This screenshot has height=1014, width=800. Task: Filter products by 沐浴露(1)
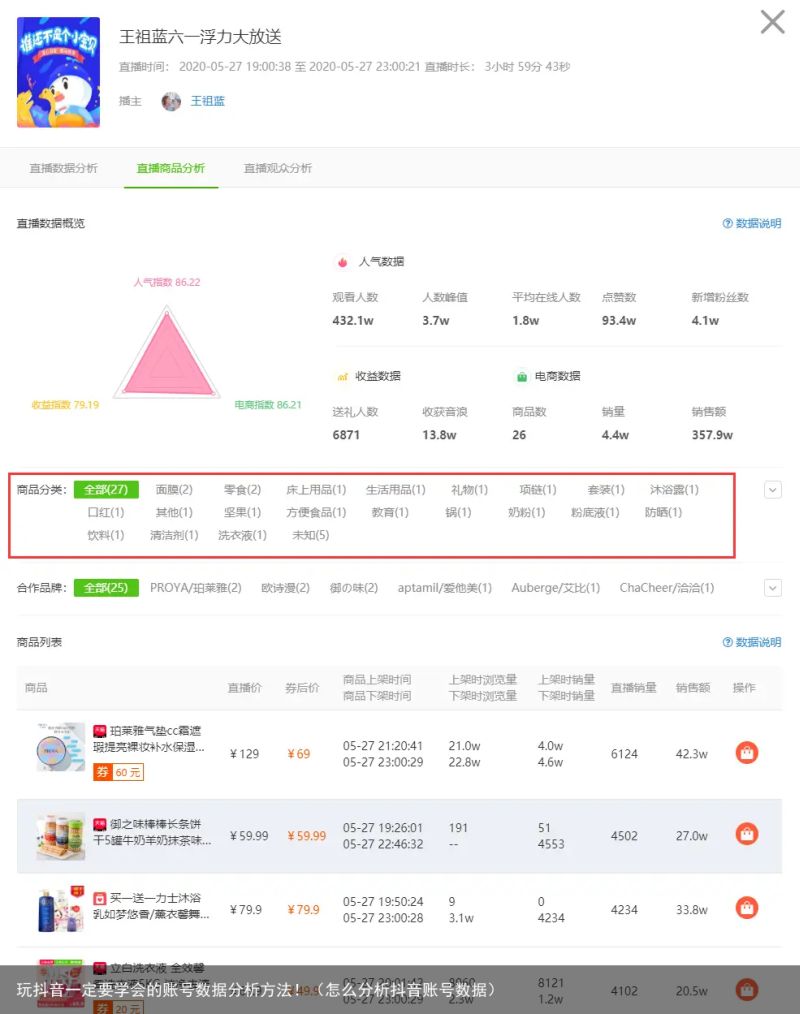[675, 490]
